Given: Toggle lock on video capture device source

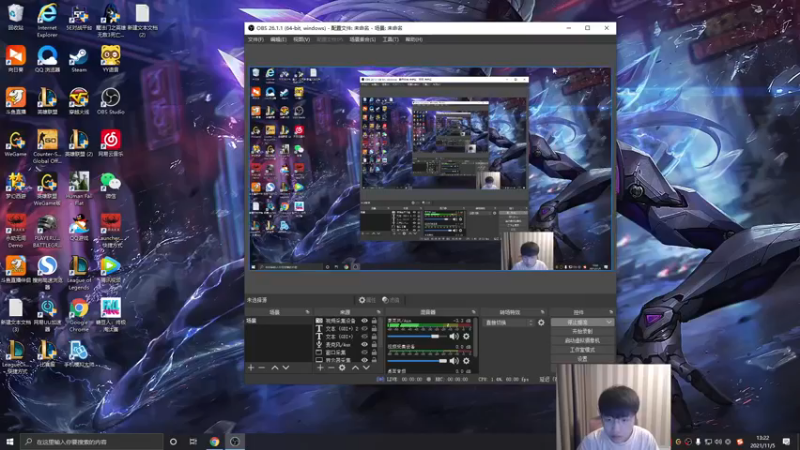Looking at the screenshot, I should [374, 321].
